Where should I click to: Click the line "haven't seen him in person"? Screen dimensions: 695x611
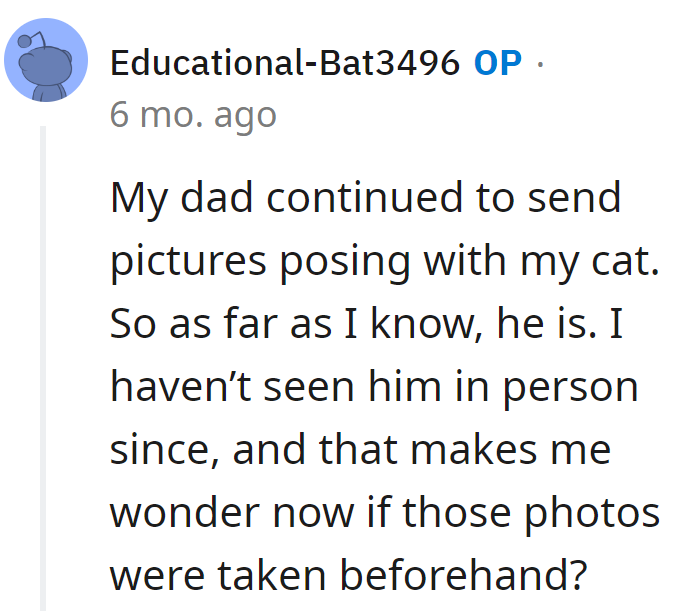click(x=374, y=387)
